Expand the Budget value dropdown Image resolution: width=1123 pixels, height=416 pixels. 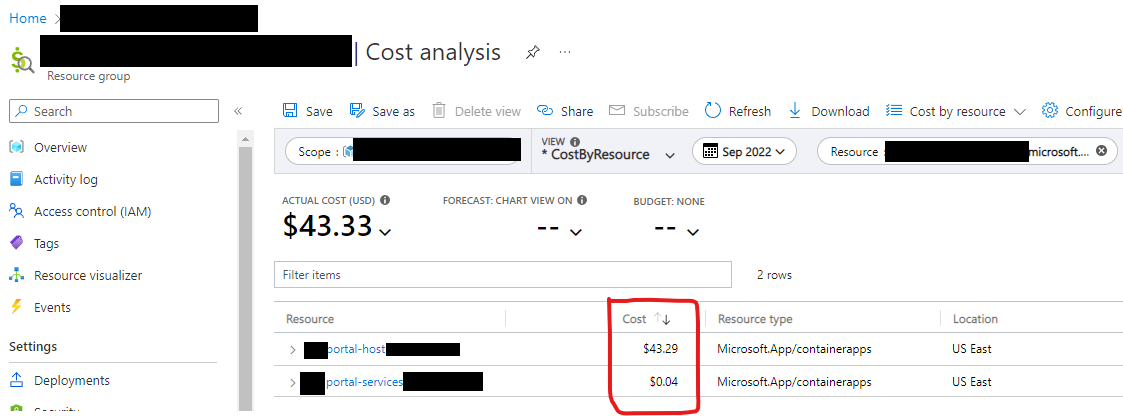693,231
